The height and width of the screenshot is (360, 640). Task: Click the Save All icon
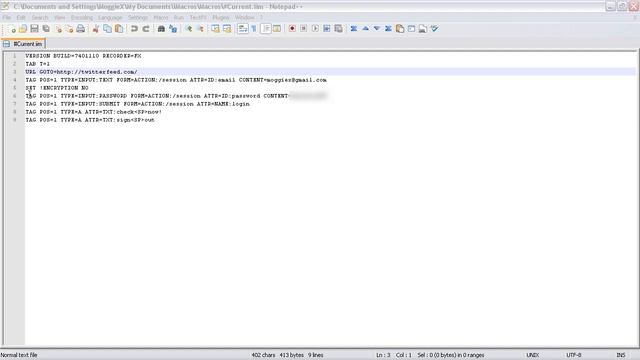click(46, 29)
